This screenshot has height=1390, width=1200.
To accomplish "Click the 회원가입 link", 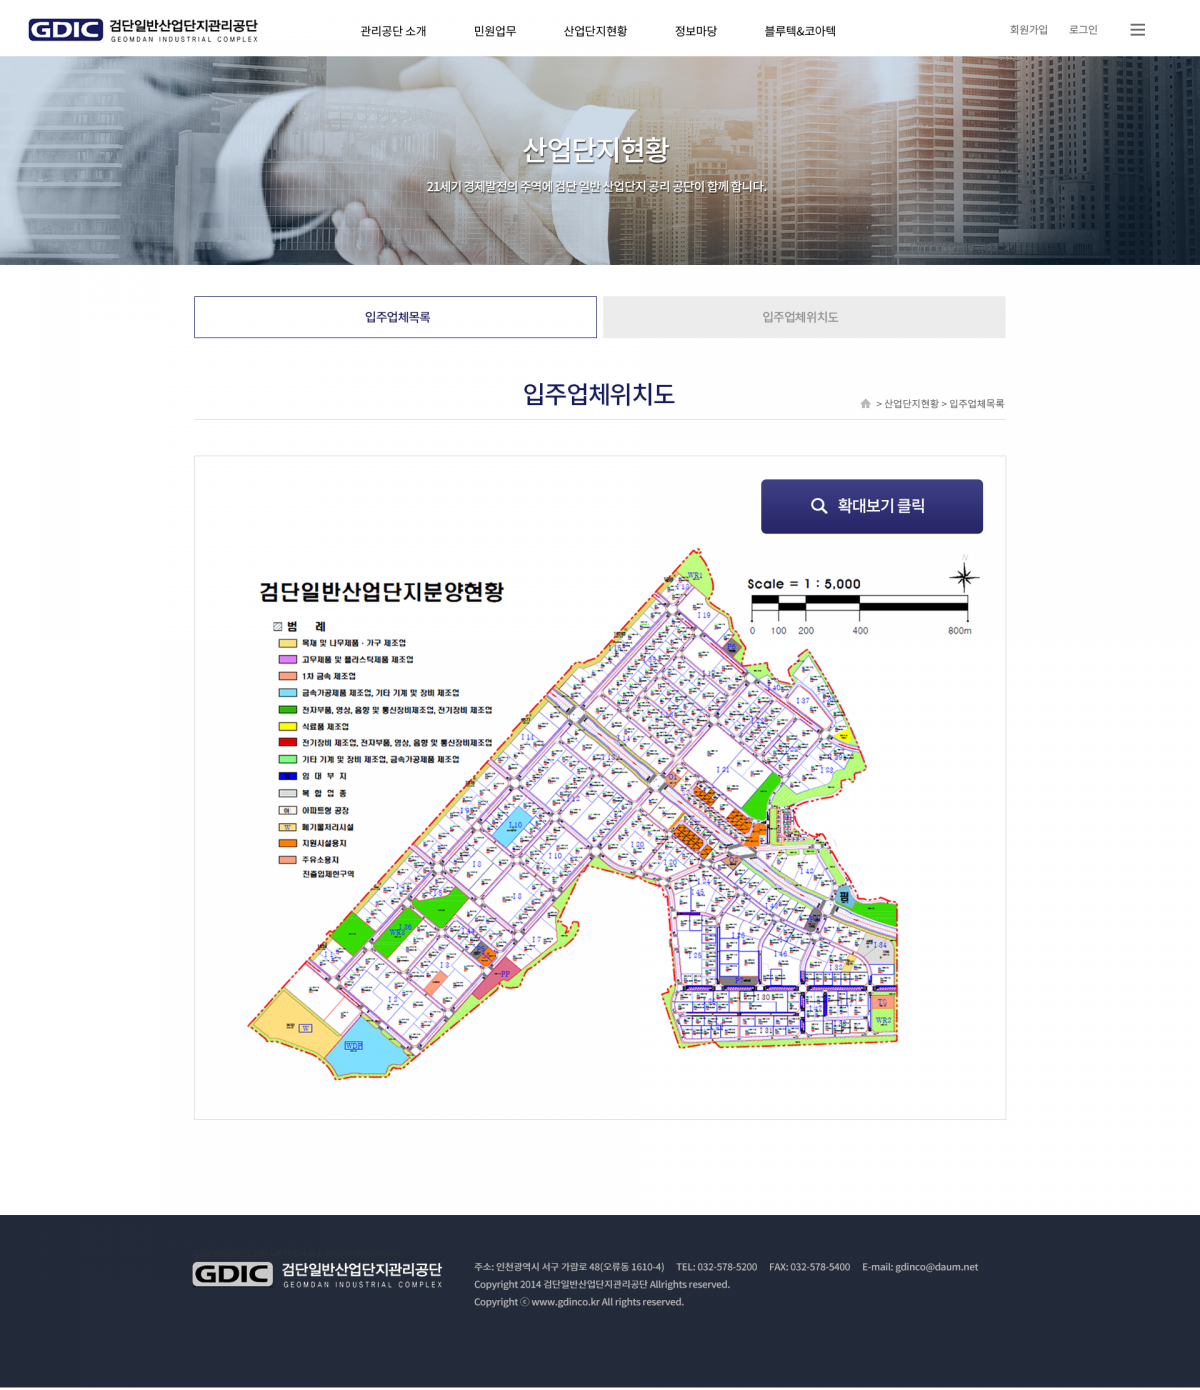I will [x=1028, y=30].
